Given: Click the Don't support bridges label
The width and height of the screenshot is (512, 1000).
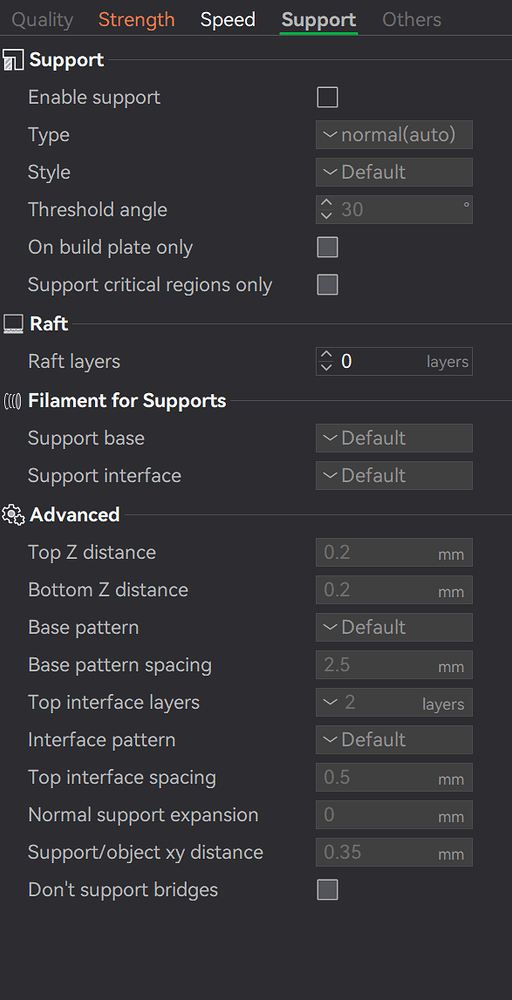Looking at the screenshot, I should point(122,890).
